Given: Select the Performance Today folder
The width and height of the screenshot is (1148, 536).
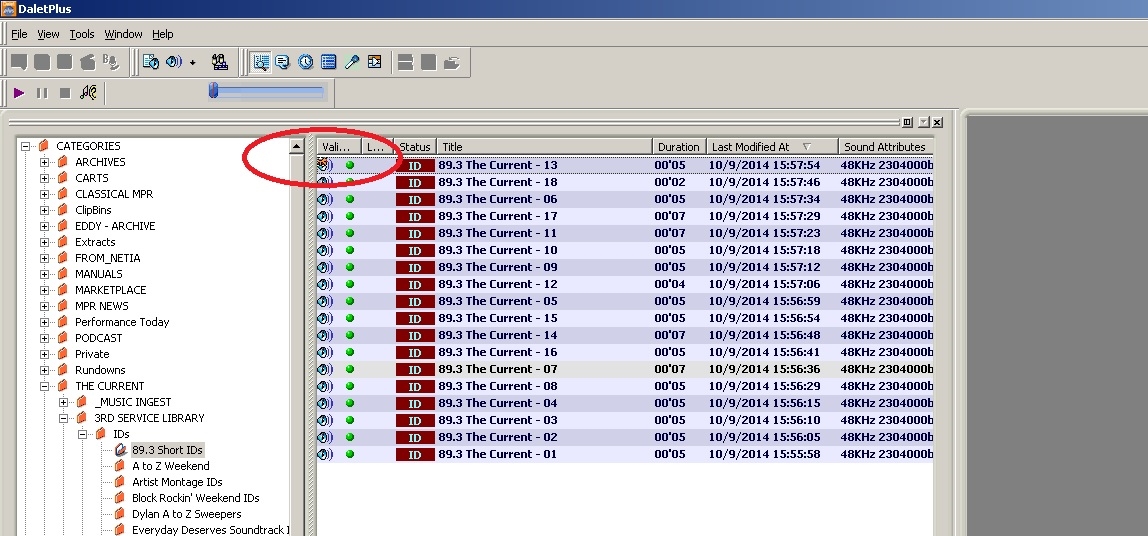Looking at the screenshot, I should coord(122,322).
